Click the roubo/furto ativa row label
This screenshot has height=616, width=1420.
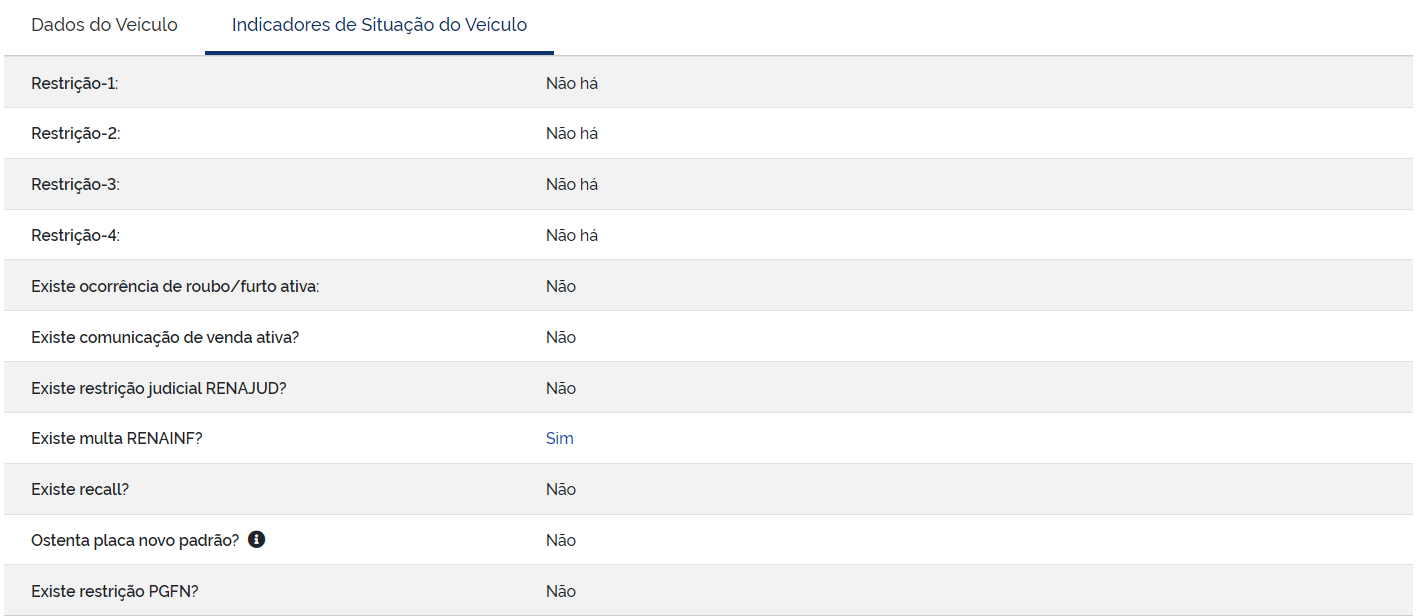pyautogui.click(x=175, y=286)
